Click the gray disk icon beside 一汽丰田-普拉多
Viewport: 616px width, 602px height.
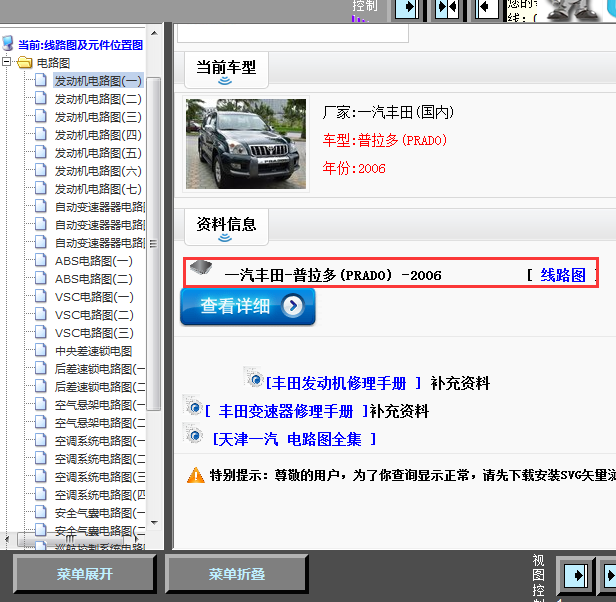pos(201,267)
